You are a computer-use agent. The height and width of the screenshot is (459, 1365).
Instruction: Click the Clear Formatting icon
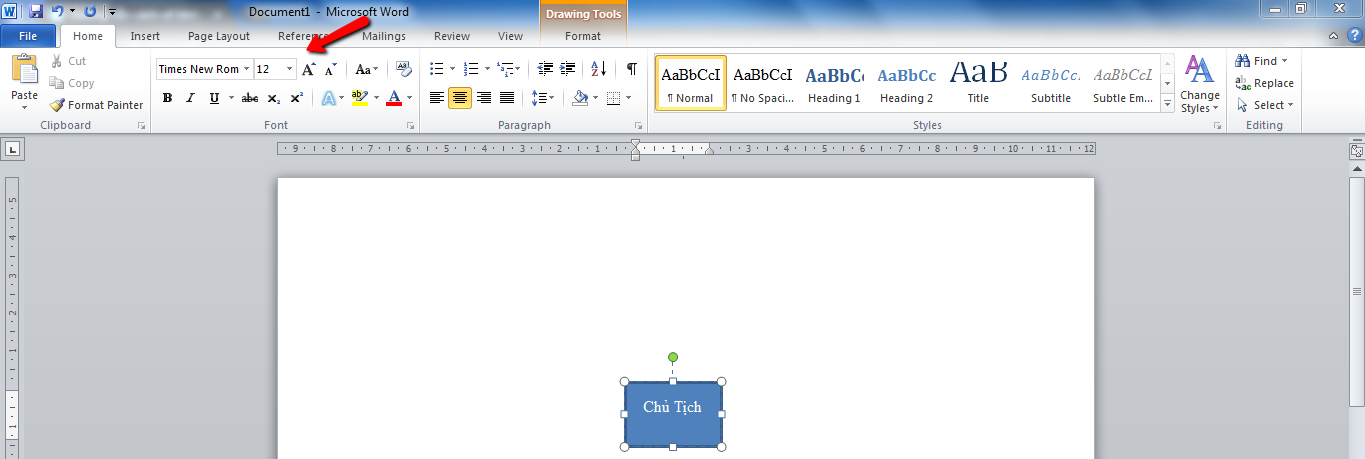404,69
